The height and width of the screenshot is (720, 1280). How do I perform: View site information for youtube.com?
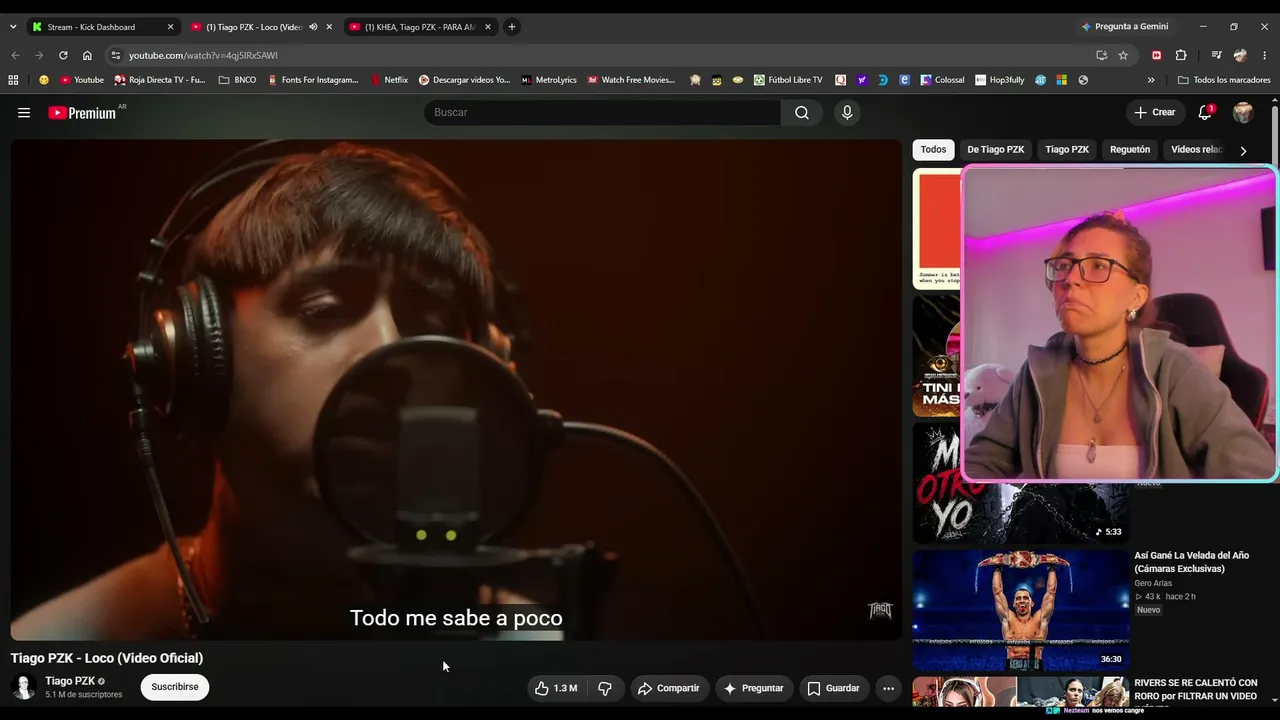pyautogui.click(x=116, y=55)
